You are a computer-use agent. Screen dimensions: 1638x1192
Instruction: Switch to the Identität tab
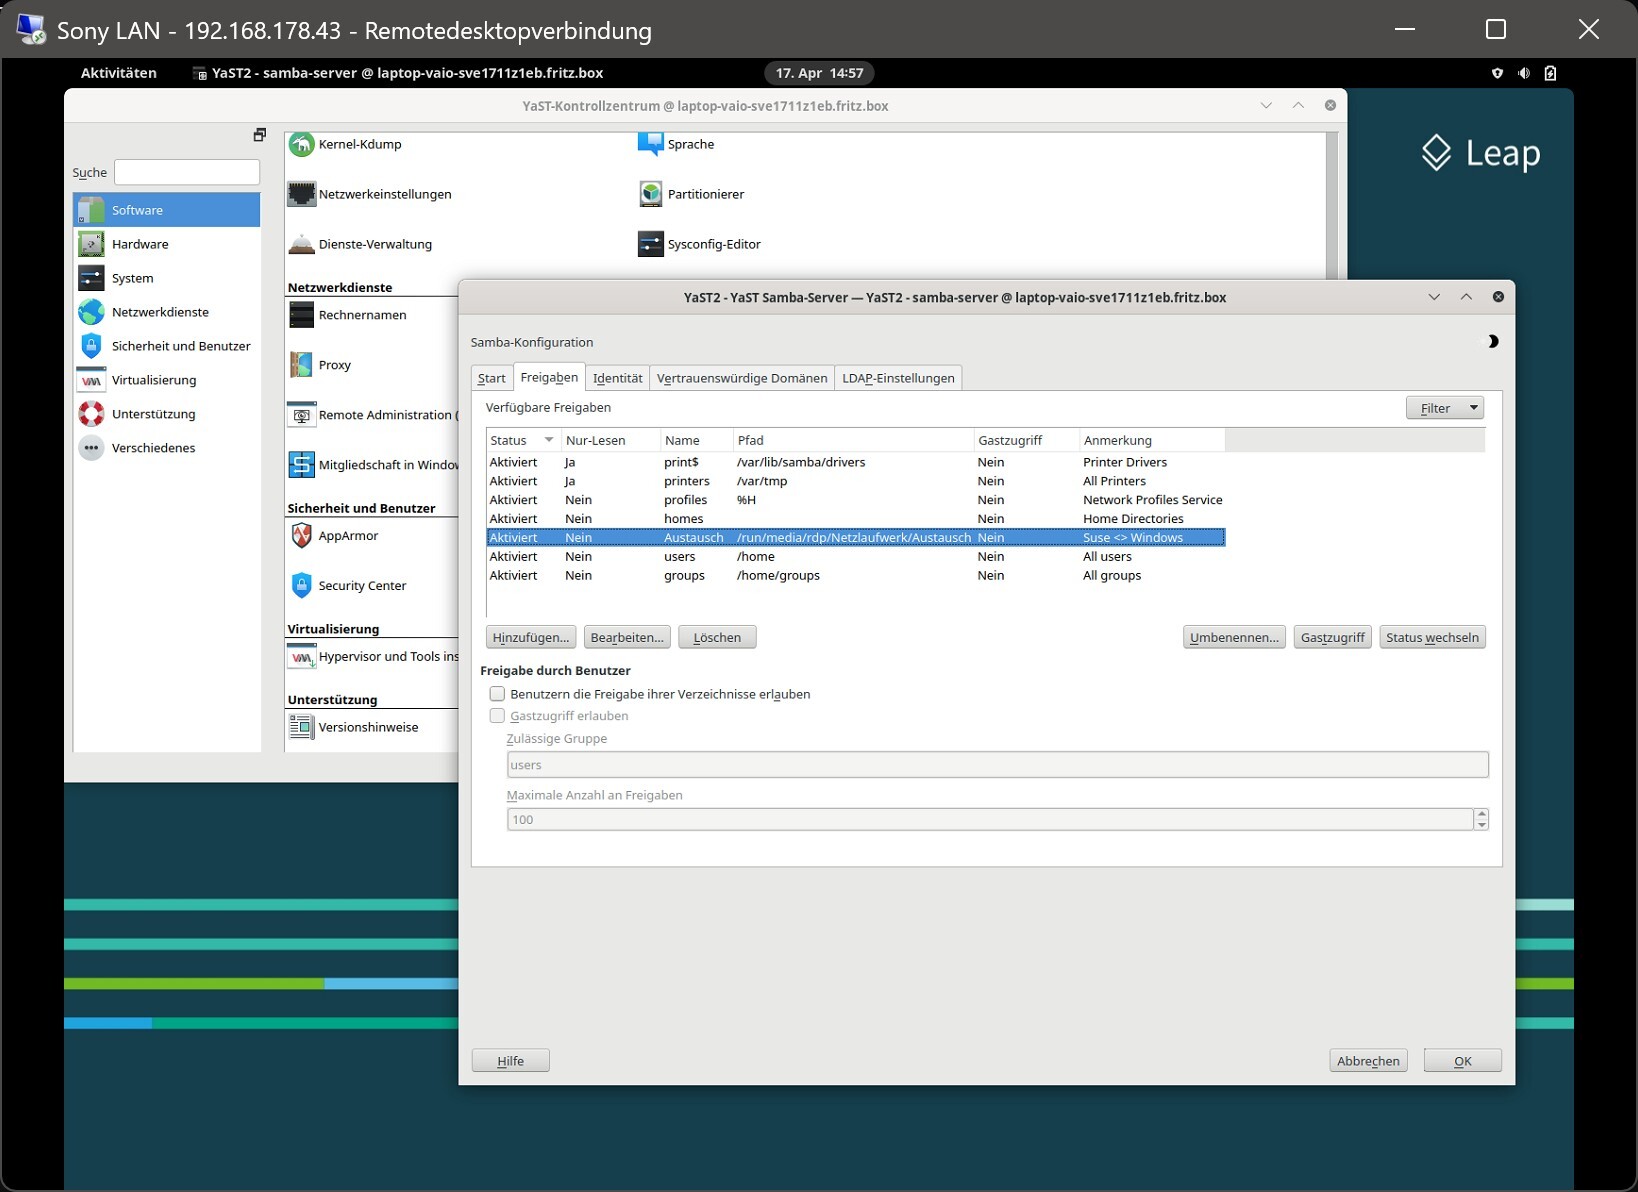tap(617, 378)
